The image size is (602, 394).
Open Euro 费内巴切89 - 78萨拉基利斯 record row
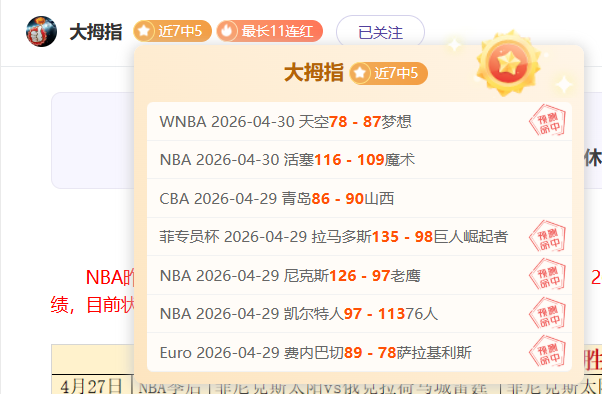tap(359, 353)
